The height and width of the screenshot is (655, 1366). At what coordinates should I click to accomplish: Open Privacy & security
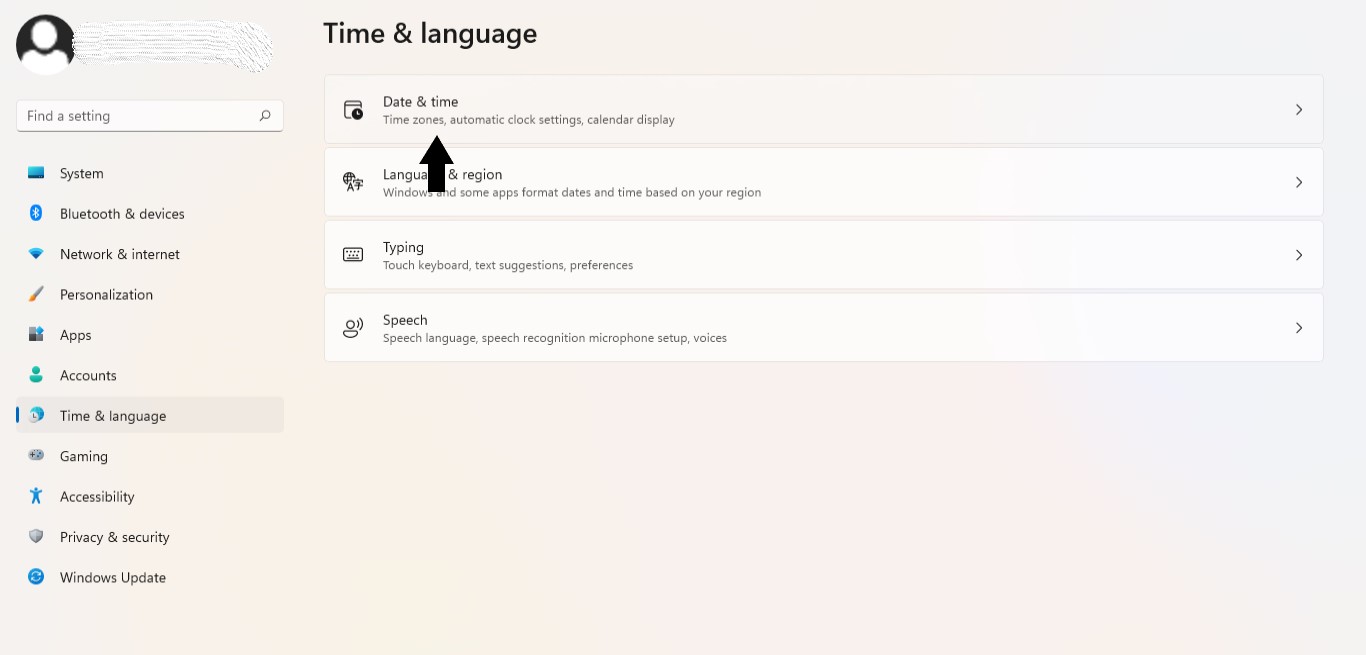point(150,537)
